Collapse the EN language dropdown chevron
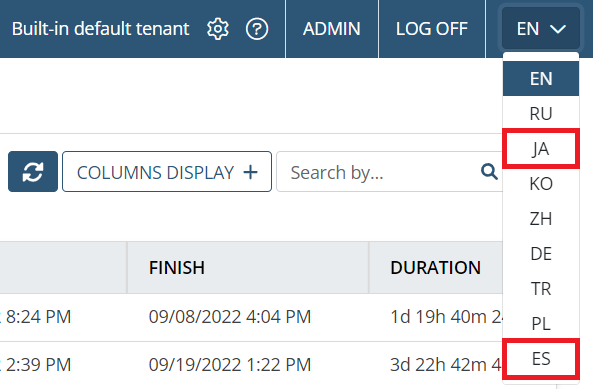 click(x=558, y=29)
